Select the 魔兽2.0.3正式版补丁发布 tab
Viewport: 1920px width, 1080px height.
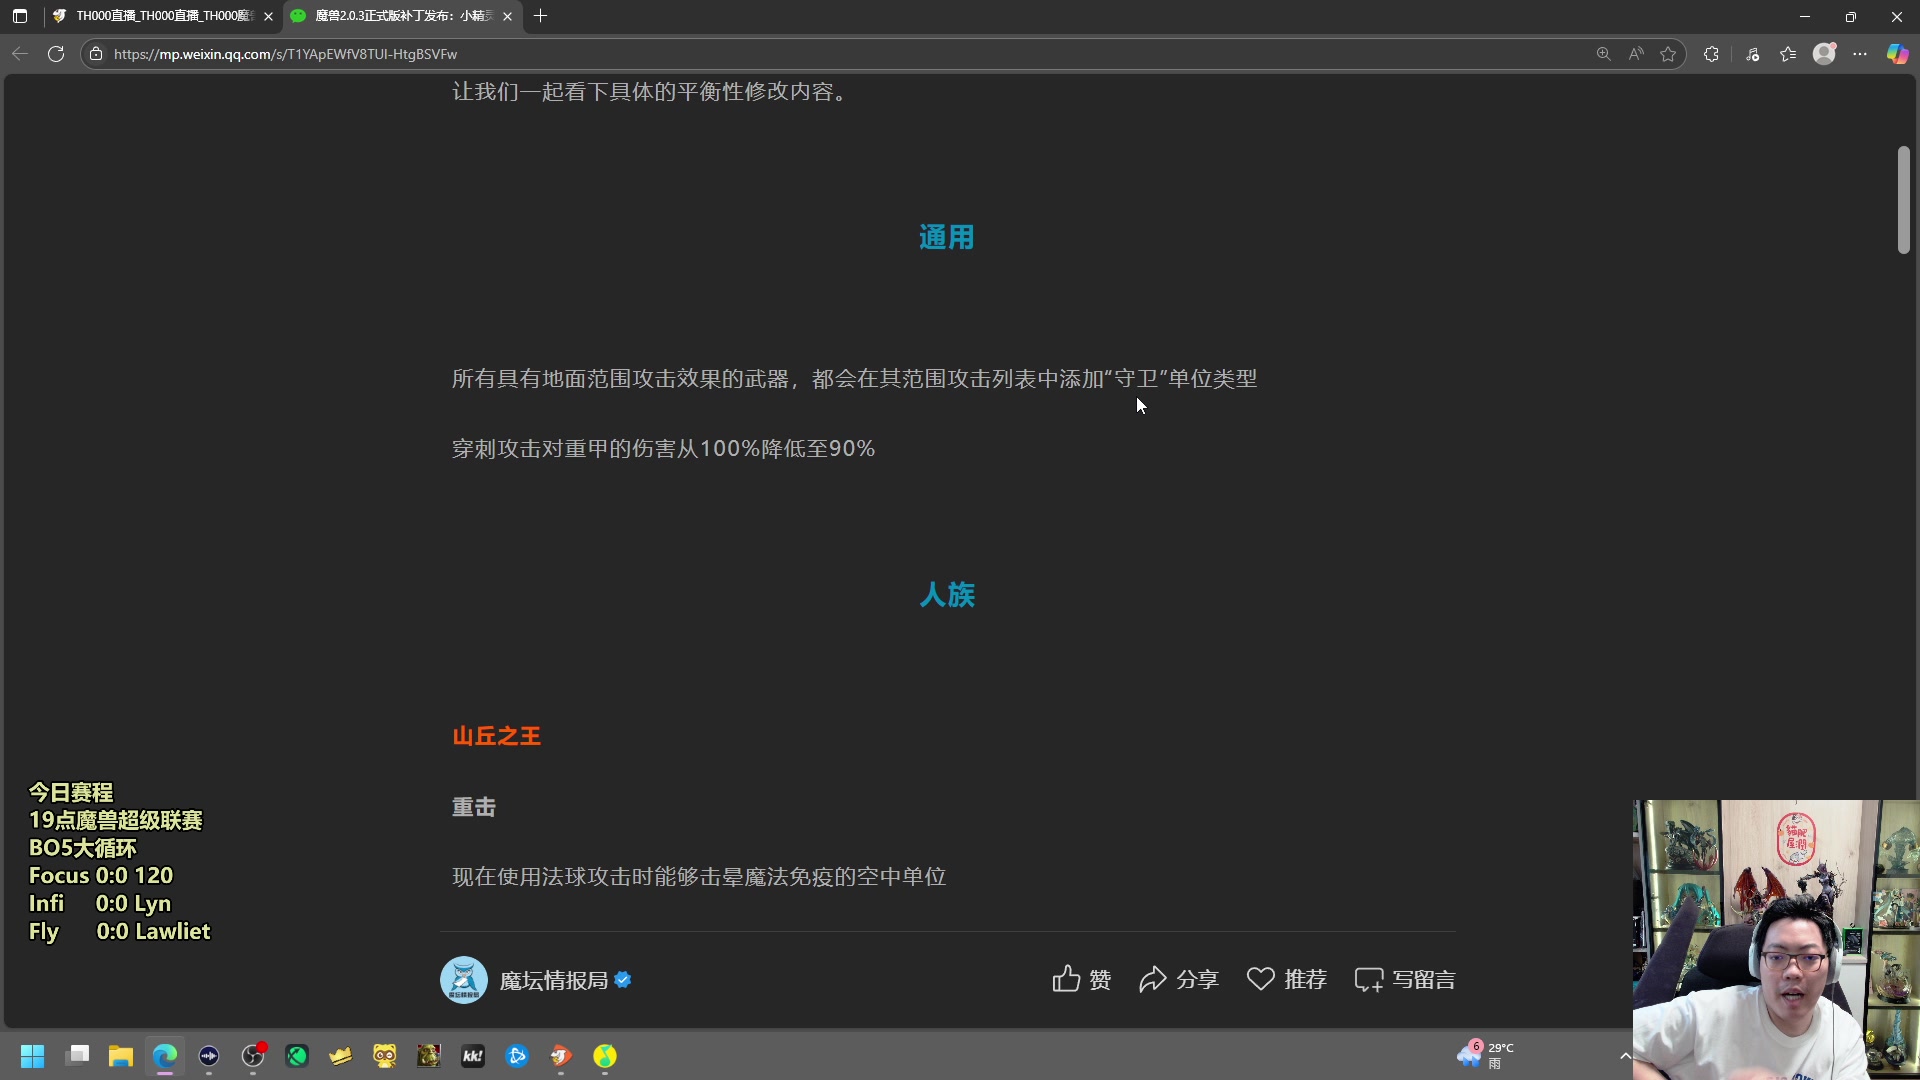click(403, 16)
